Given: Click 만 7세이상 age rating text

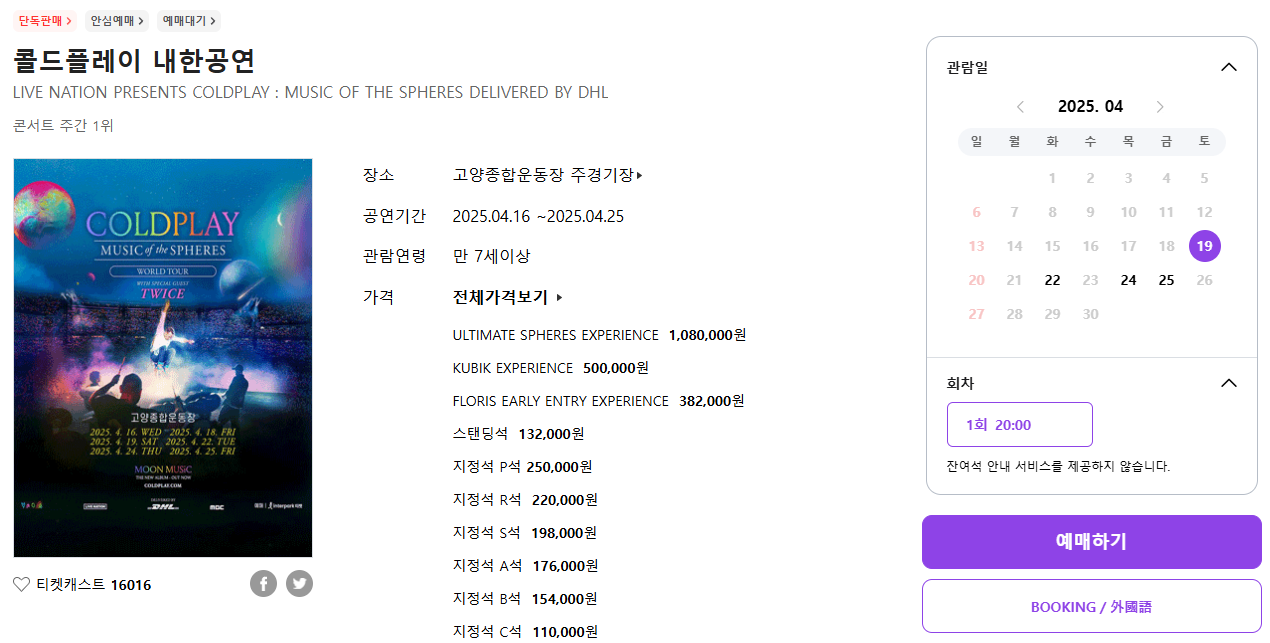Looking at the screenshot, I should click(x=492, y=256).
